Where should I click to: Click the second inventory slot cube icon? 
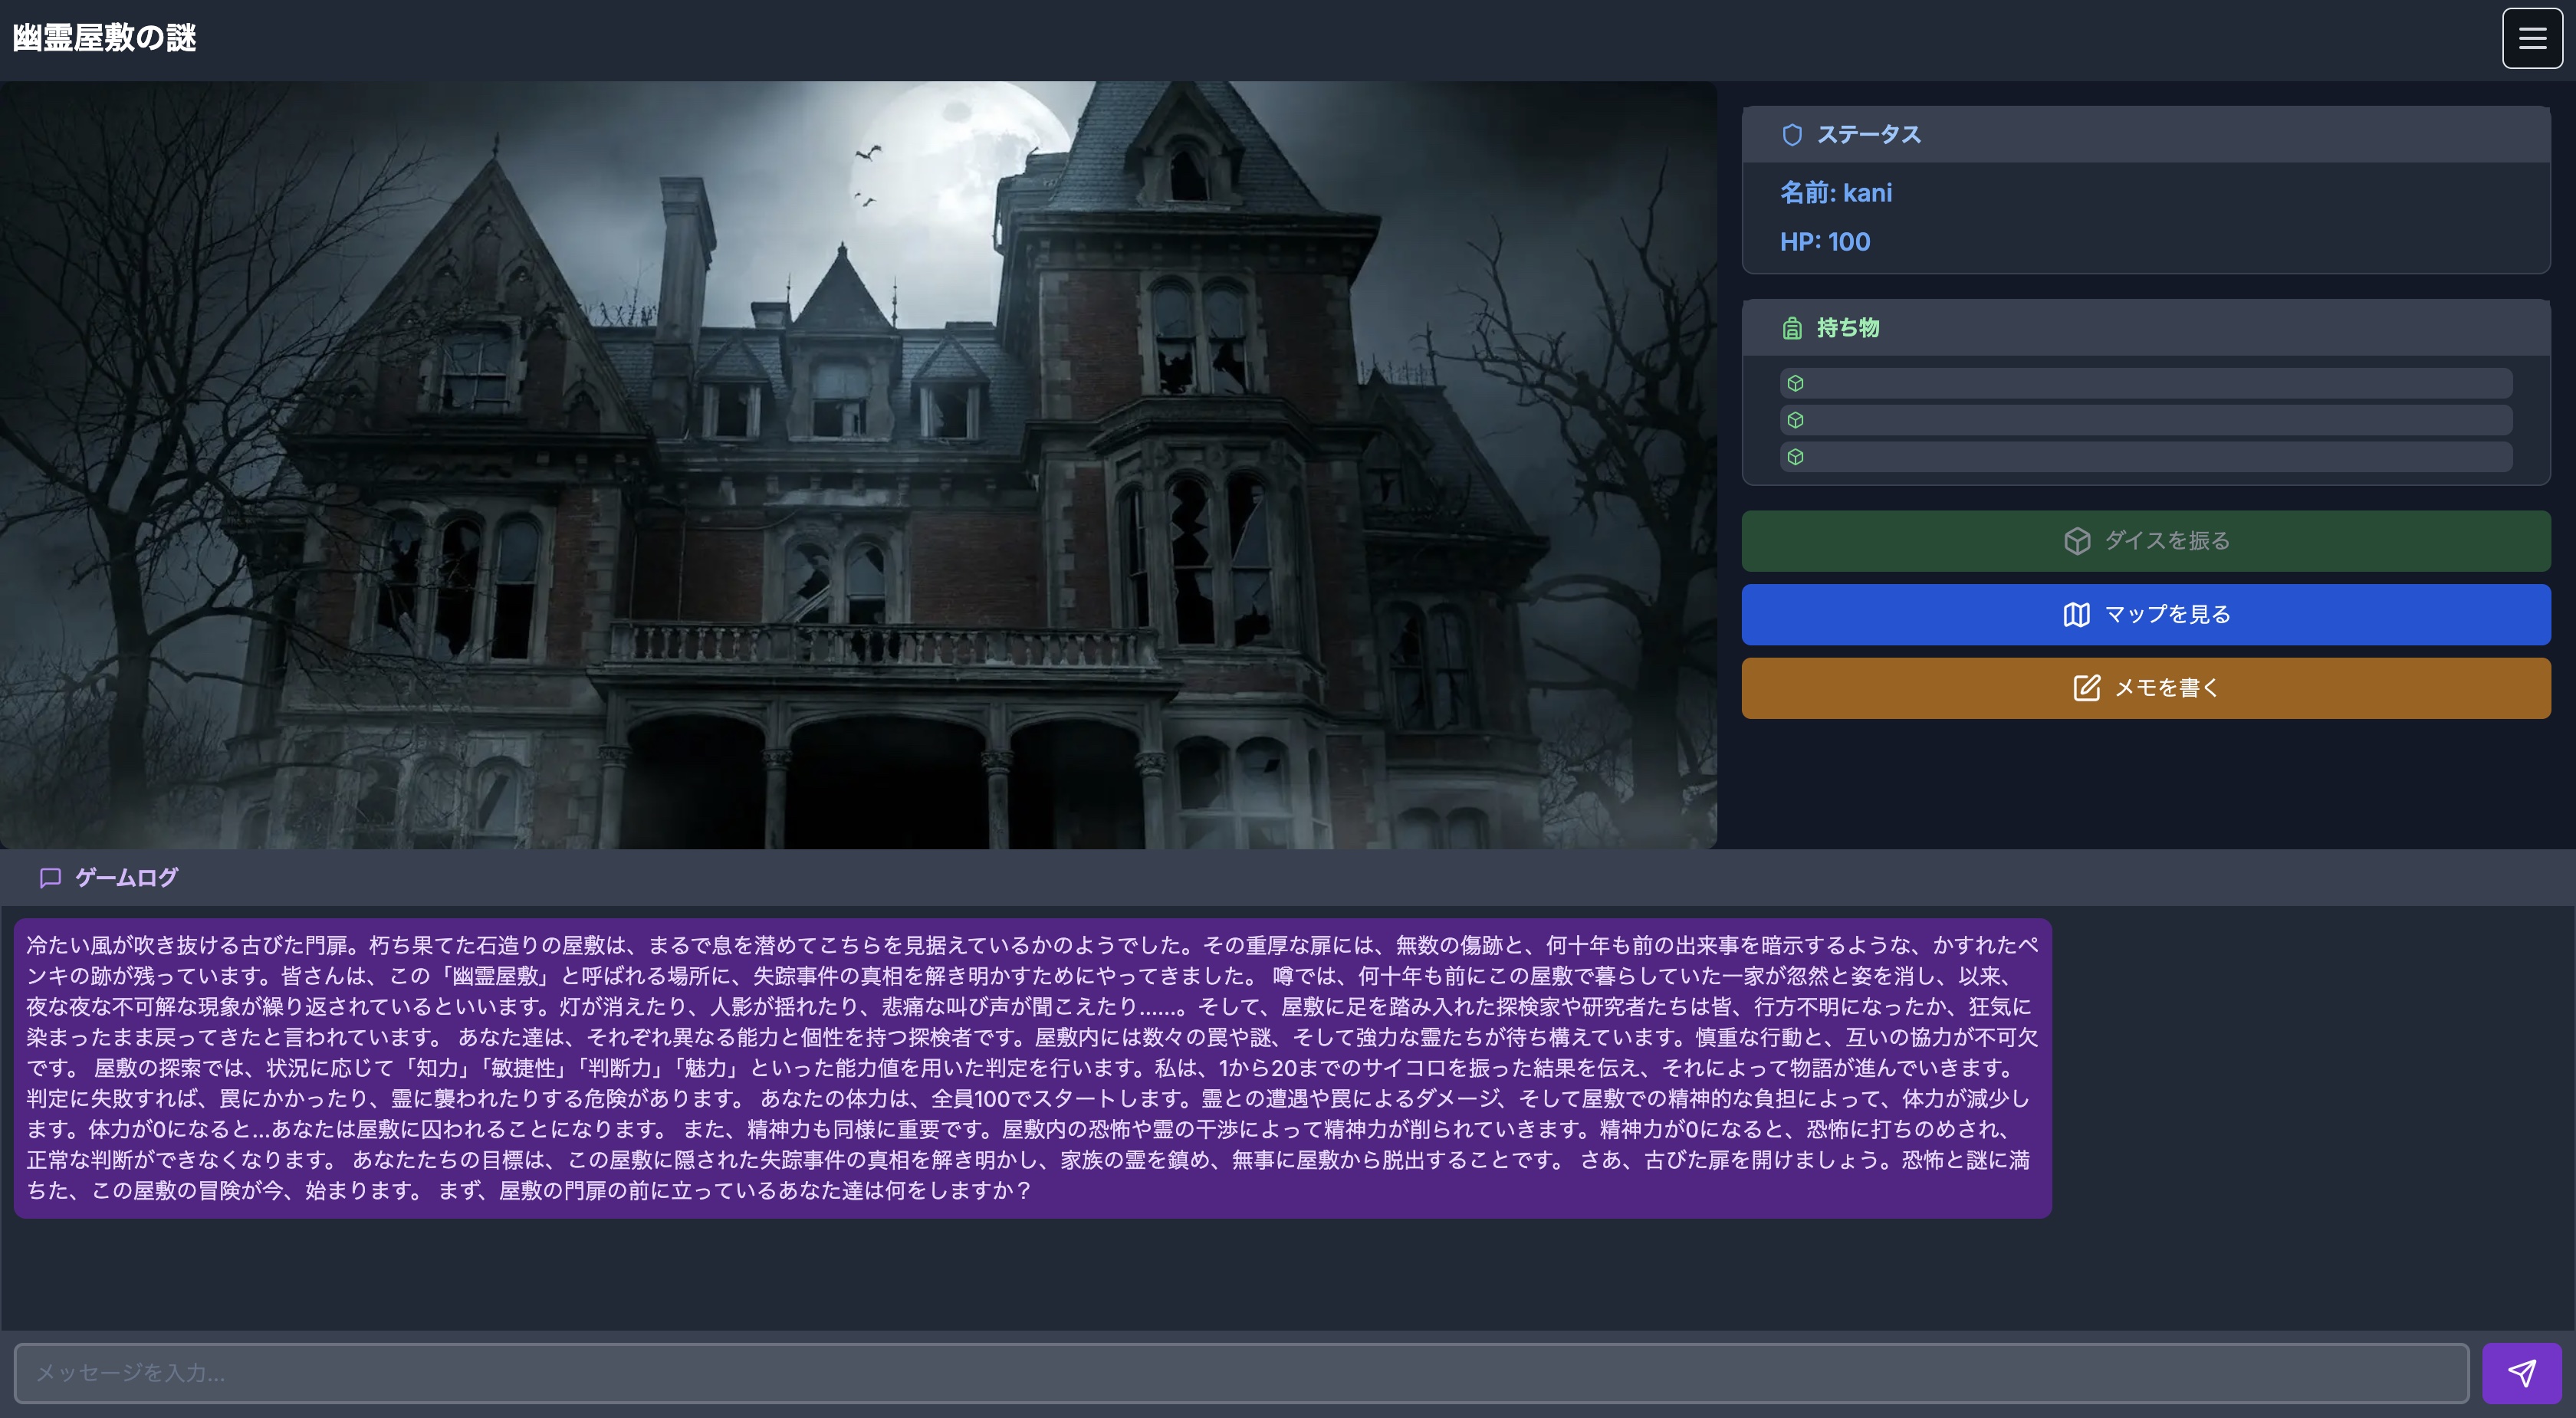point(1795,420)
